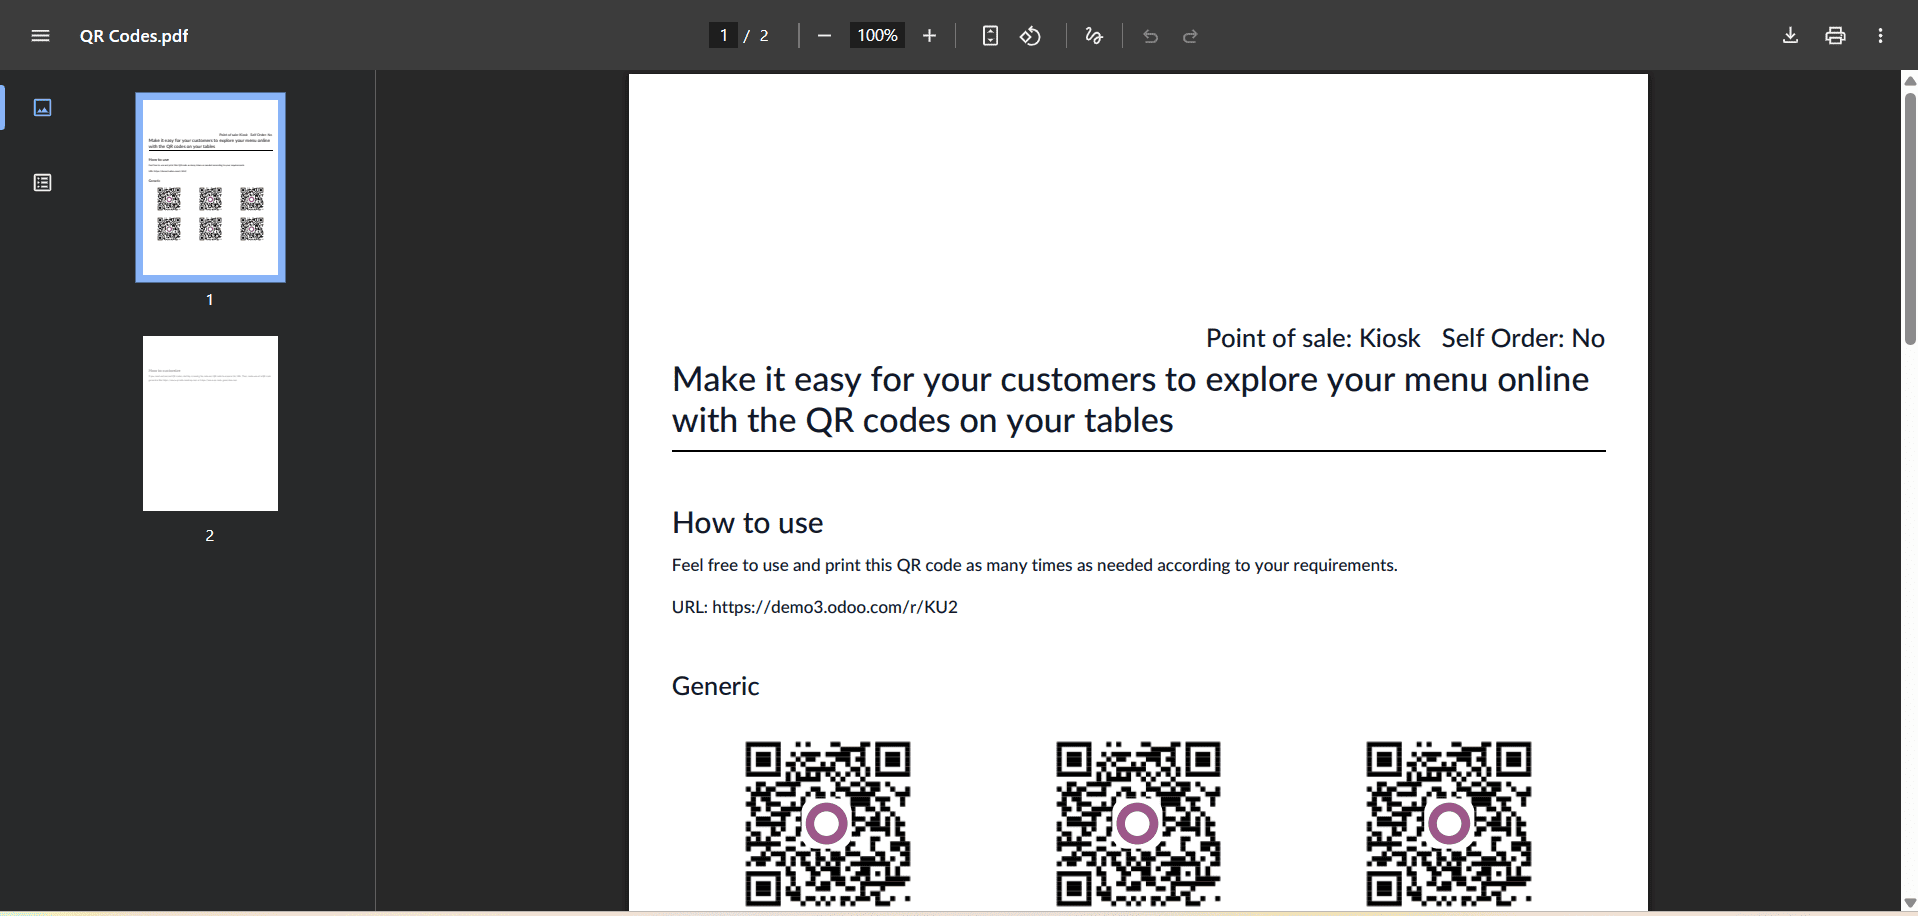Screen dimensions: 1918x916
Task: Select the page 1 thumbnail
Action: pyautogui.click(x=209, y=187)
